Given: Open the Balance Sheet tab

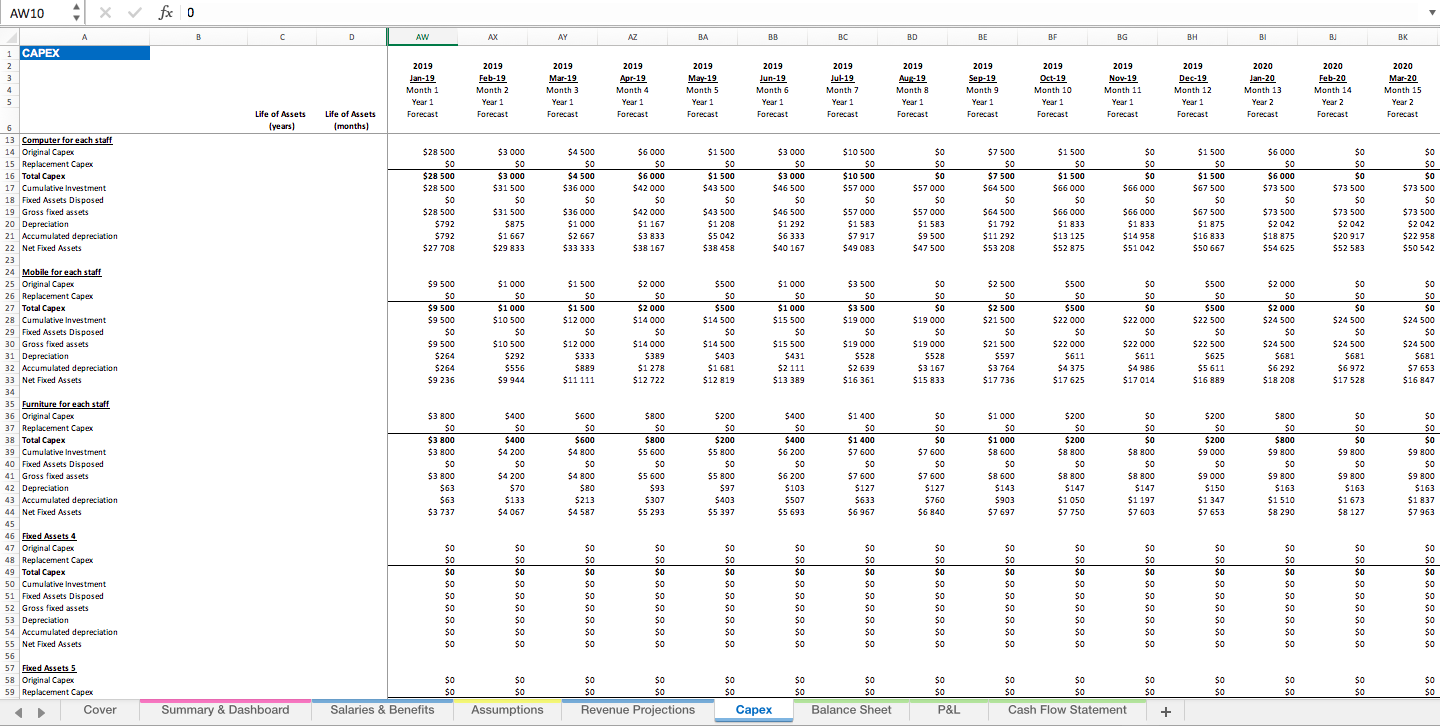Looking at the screenshot, I should [x=851, y=710].
